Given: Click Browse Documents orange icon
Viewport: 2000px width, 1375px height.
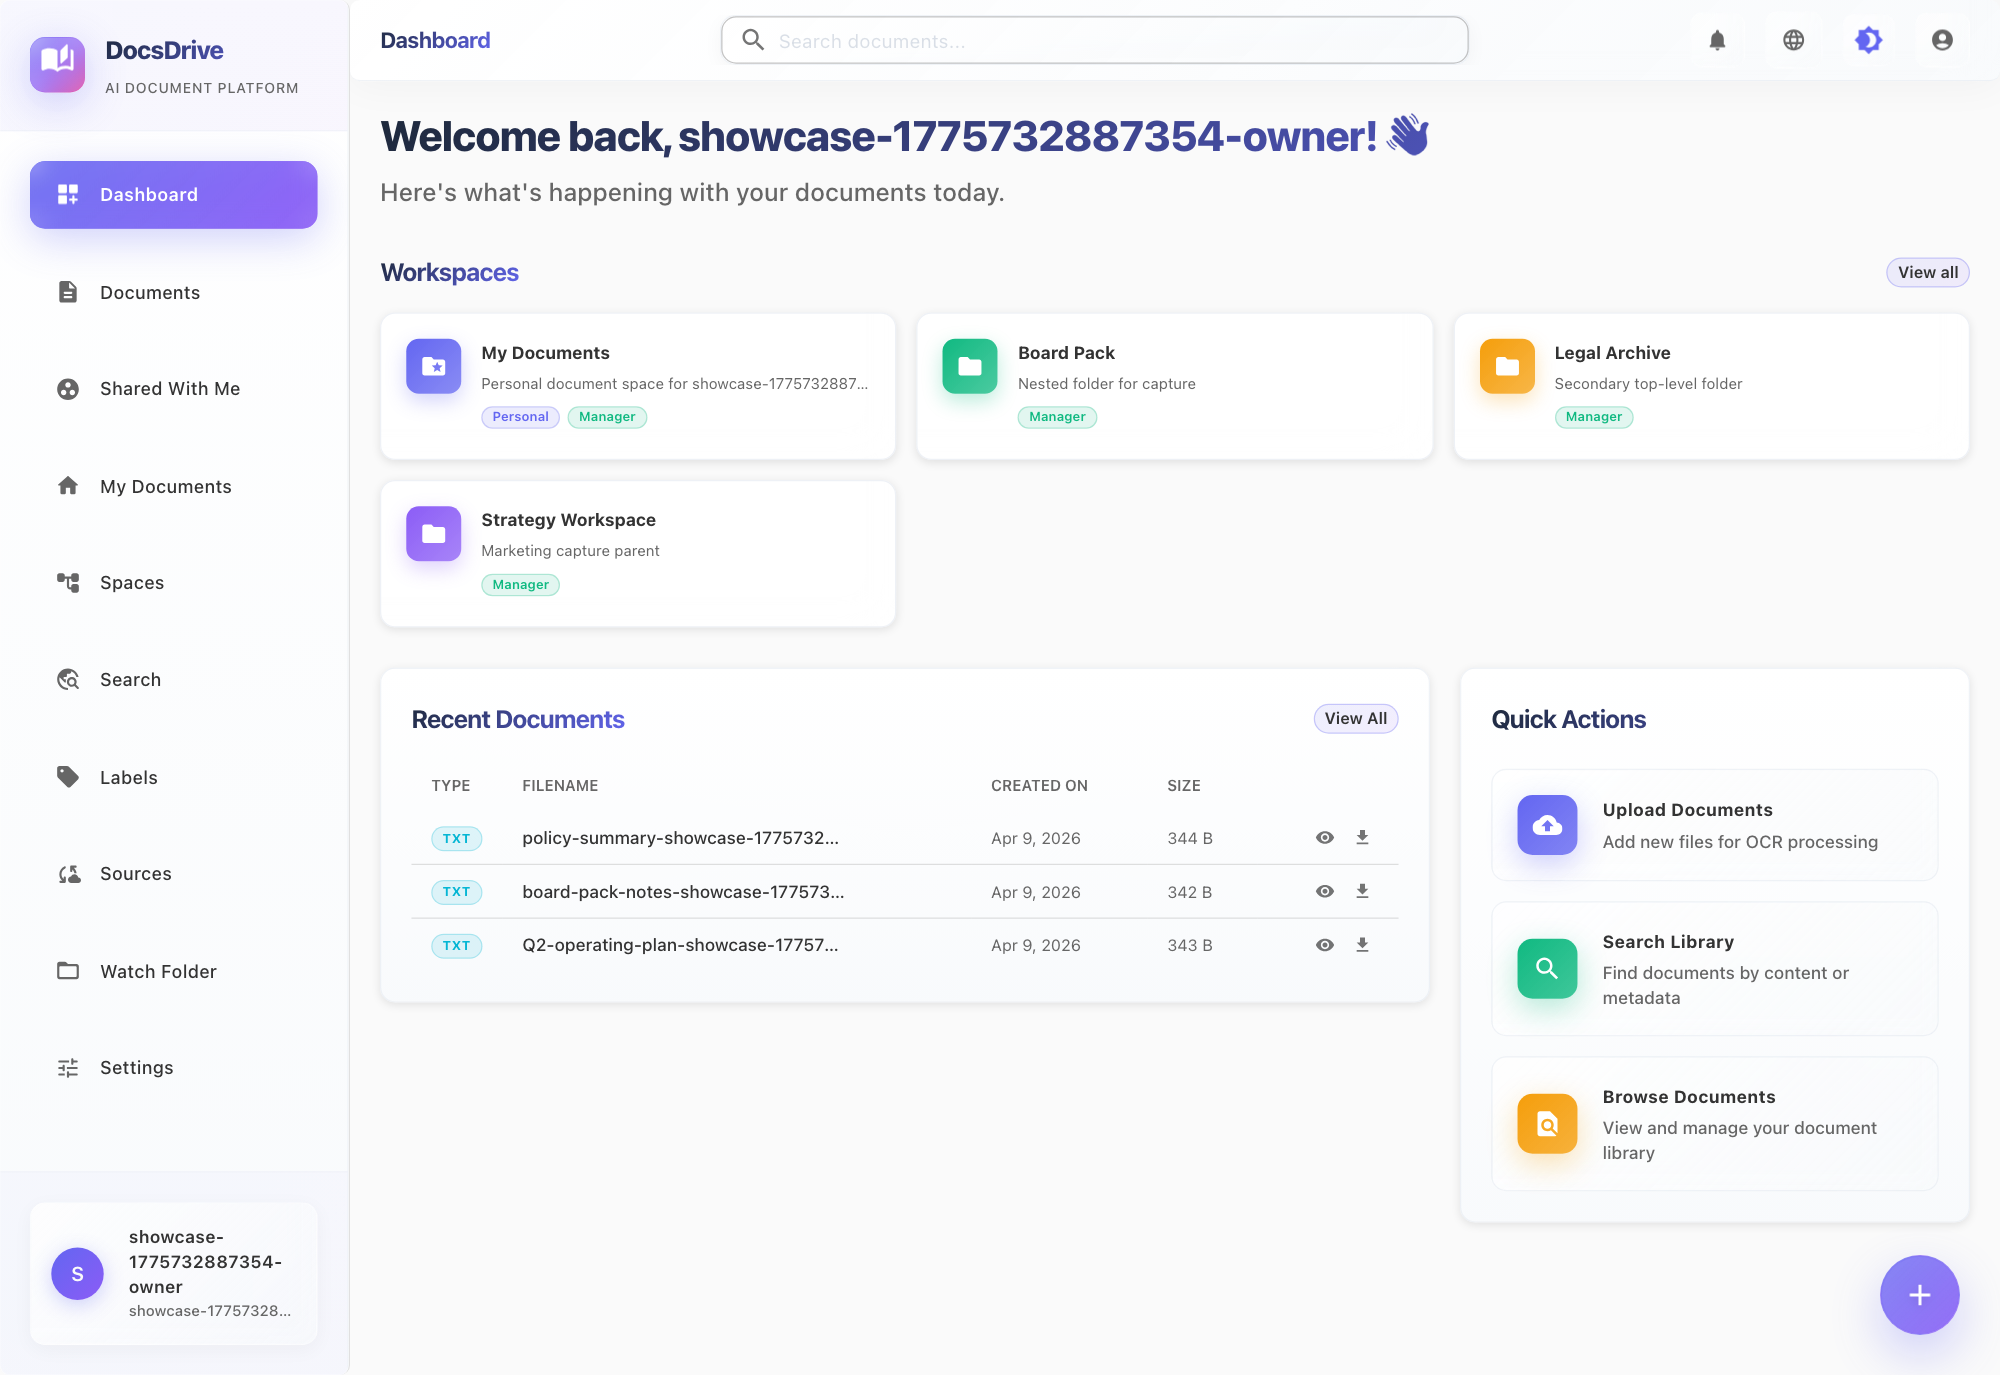Looking at the screenshot, I should click(1547, 1124).
